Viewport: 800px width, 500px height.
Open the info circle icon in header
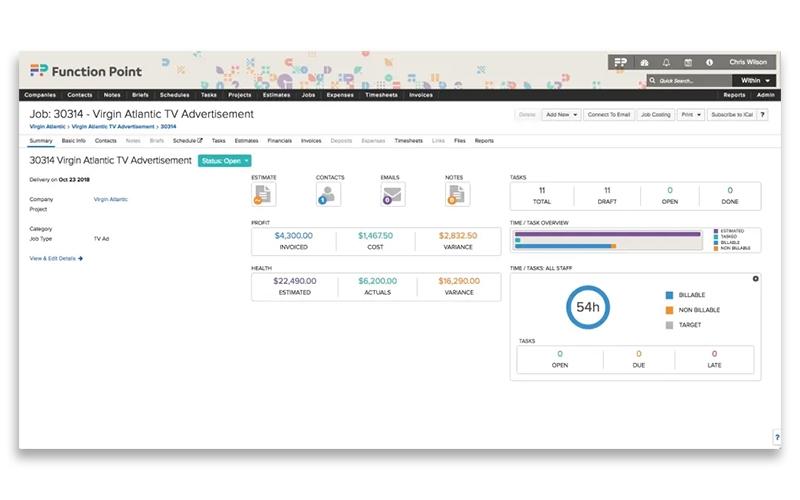[709, 62]
